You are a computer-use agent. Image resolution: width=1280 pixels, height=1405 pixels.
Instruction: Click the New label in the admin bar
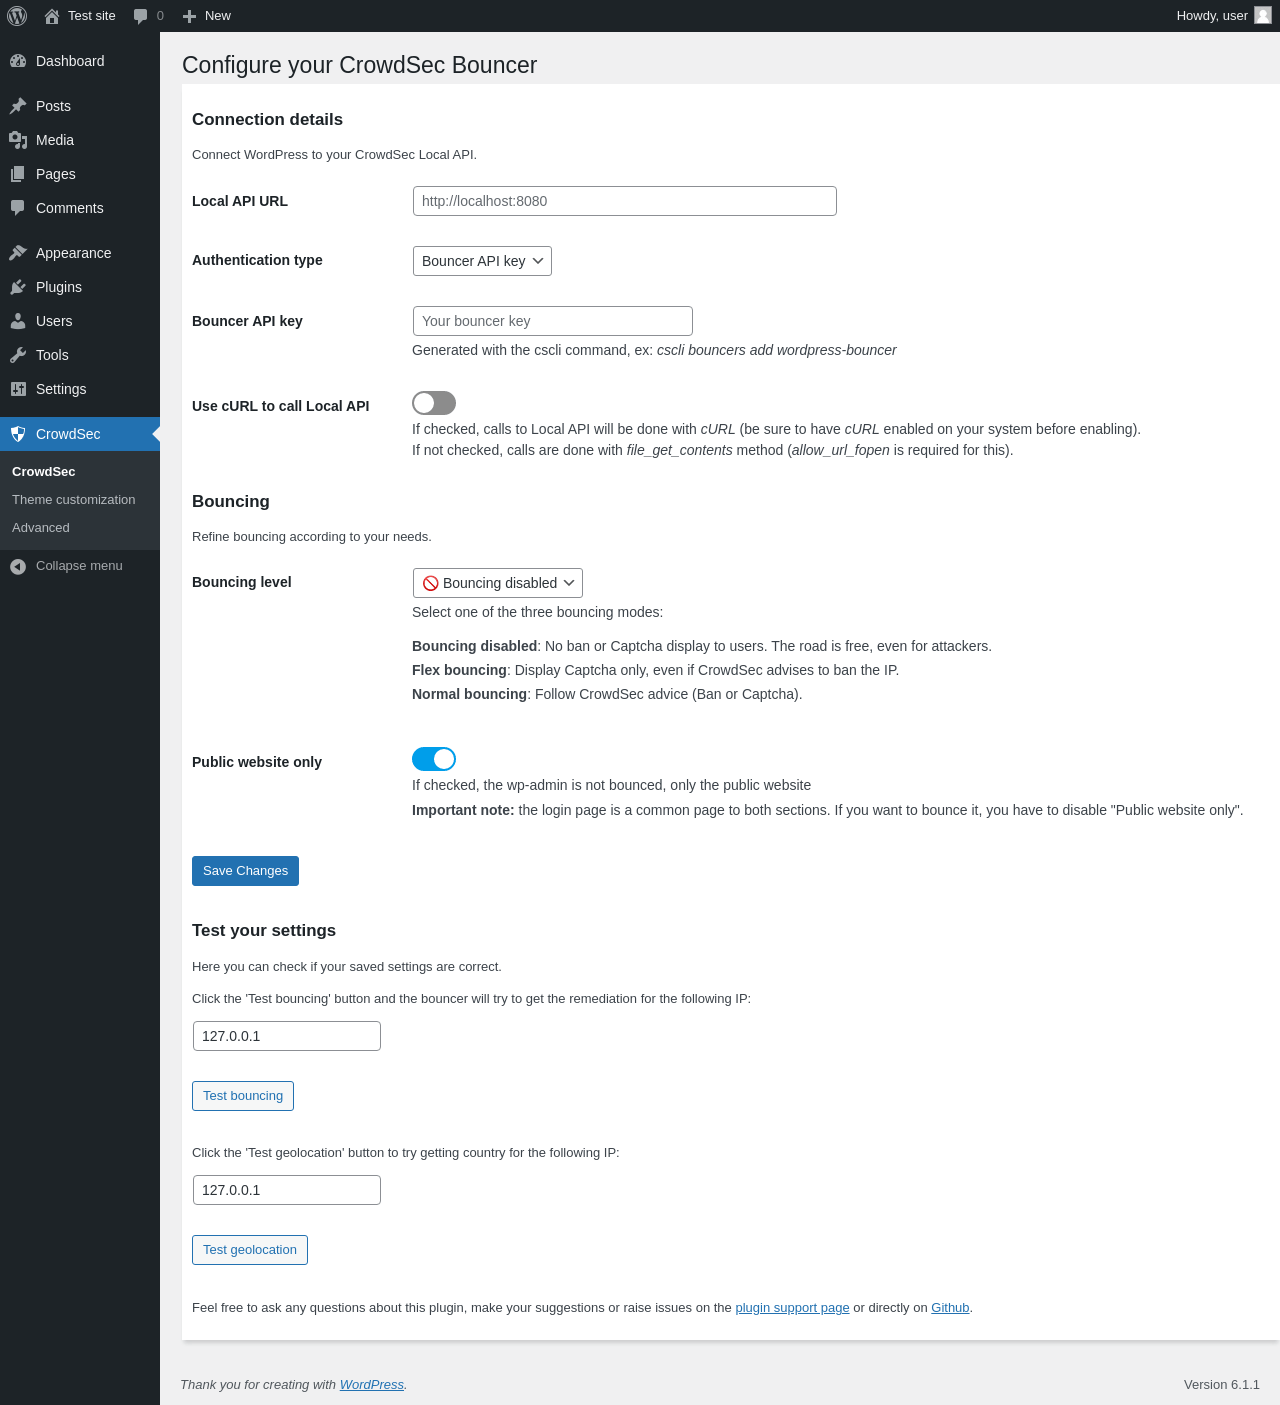pyautogui.click(x=218, y=16)
